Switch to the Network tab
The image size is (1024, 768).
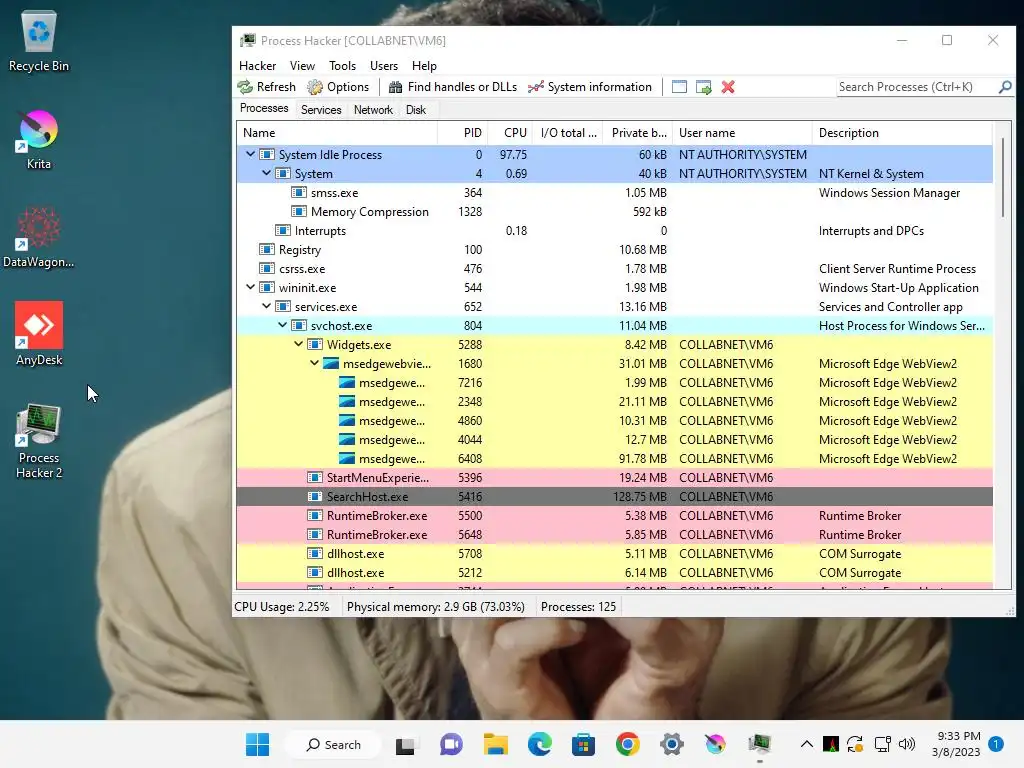[373, 110]
